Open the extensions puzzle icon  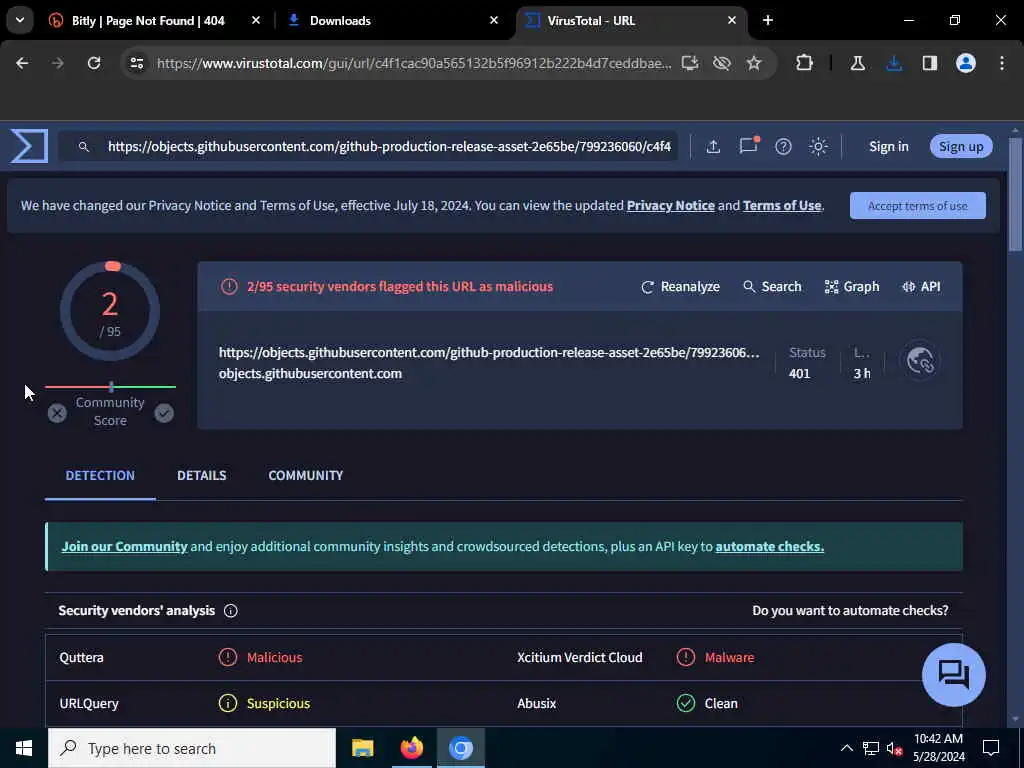point(805,63)
